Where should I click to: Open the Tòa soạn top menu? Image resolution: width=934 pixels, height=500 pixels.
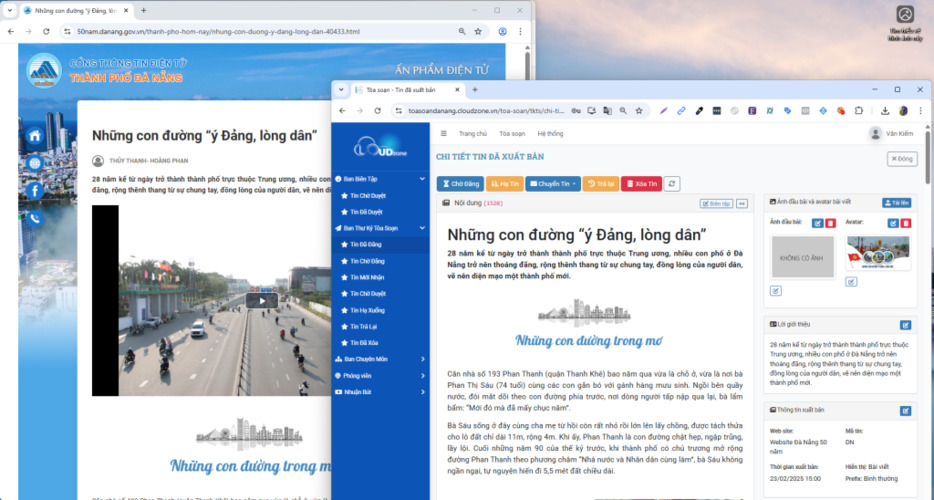pos(512,133)
